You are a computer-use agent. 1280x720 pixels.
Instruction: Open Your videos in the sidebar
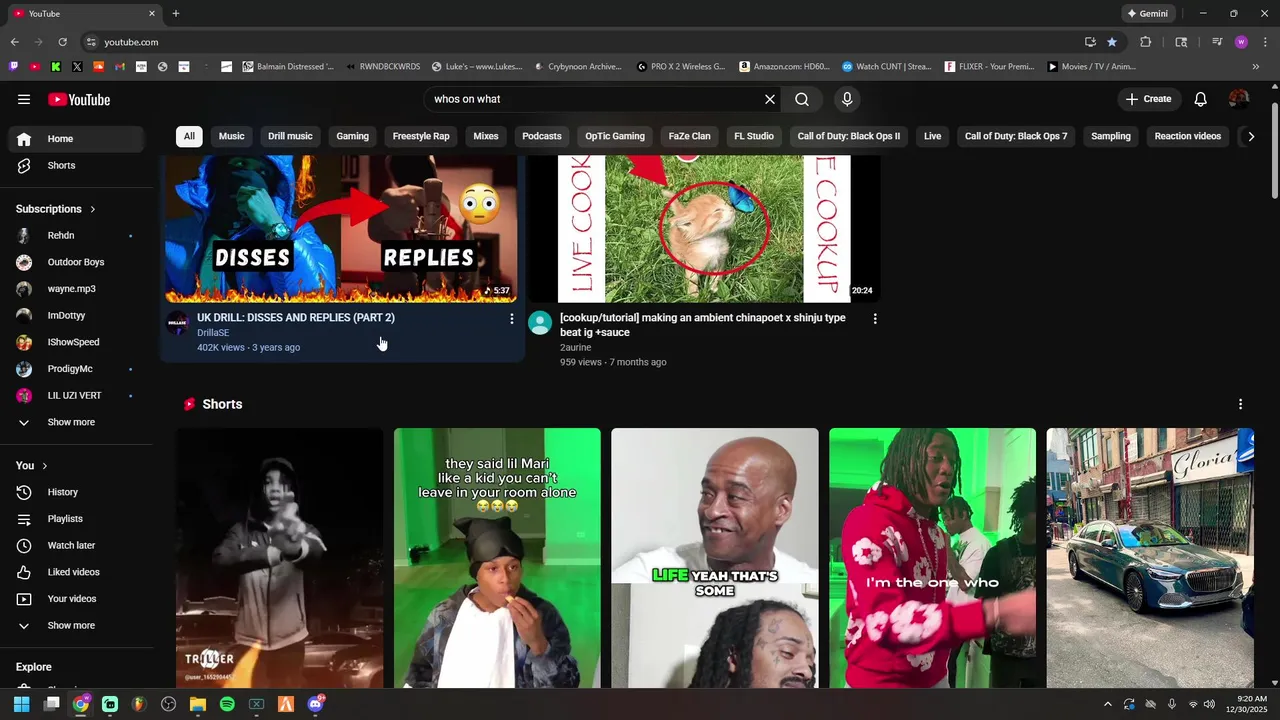[76, 599]
